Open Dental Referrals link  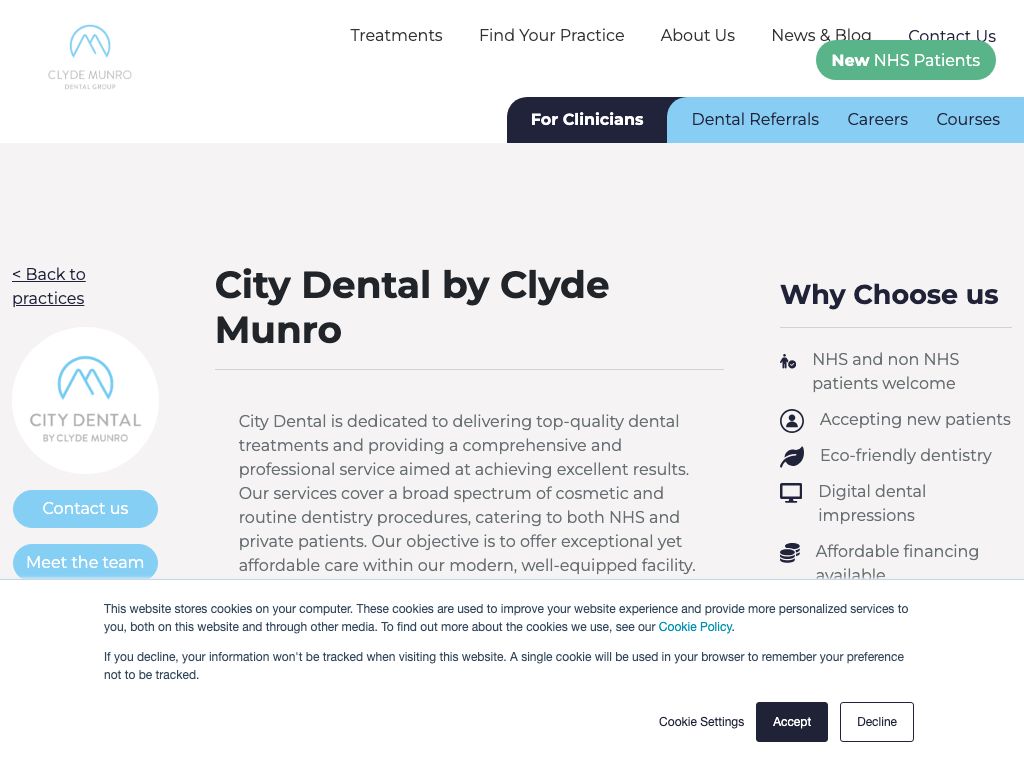(755, 120)
